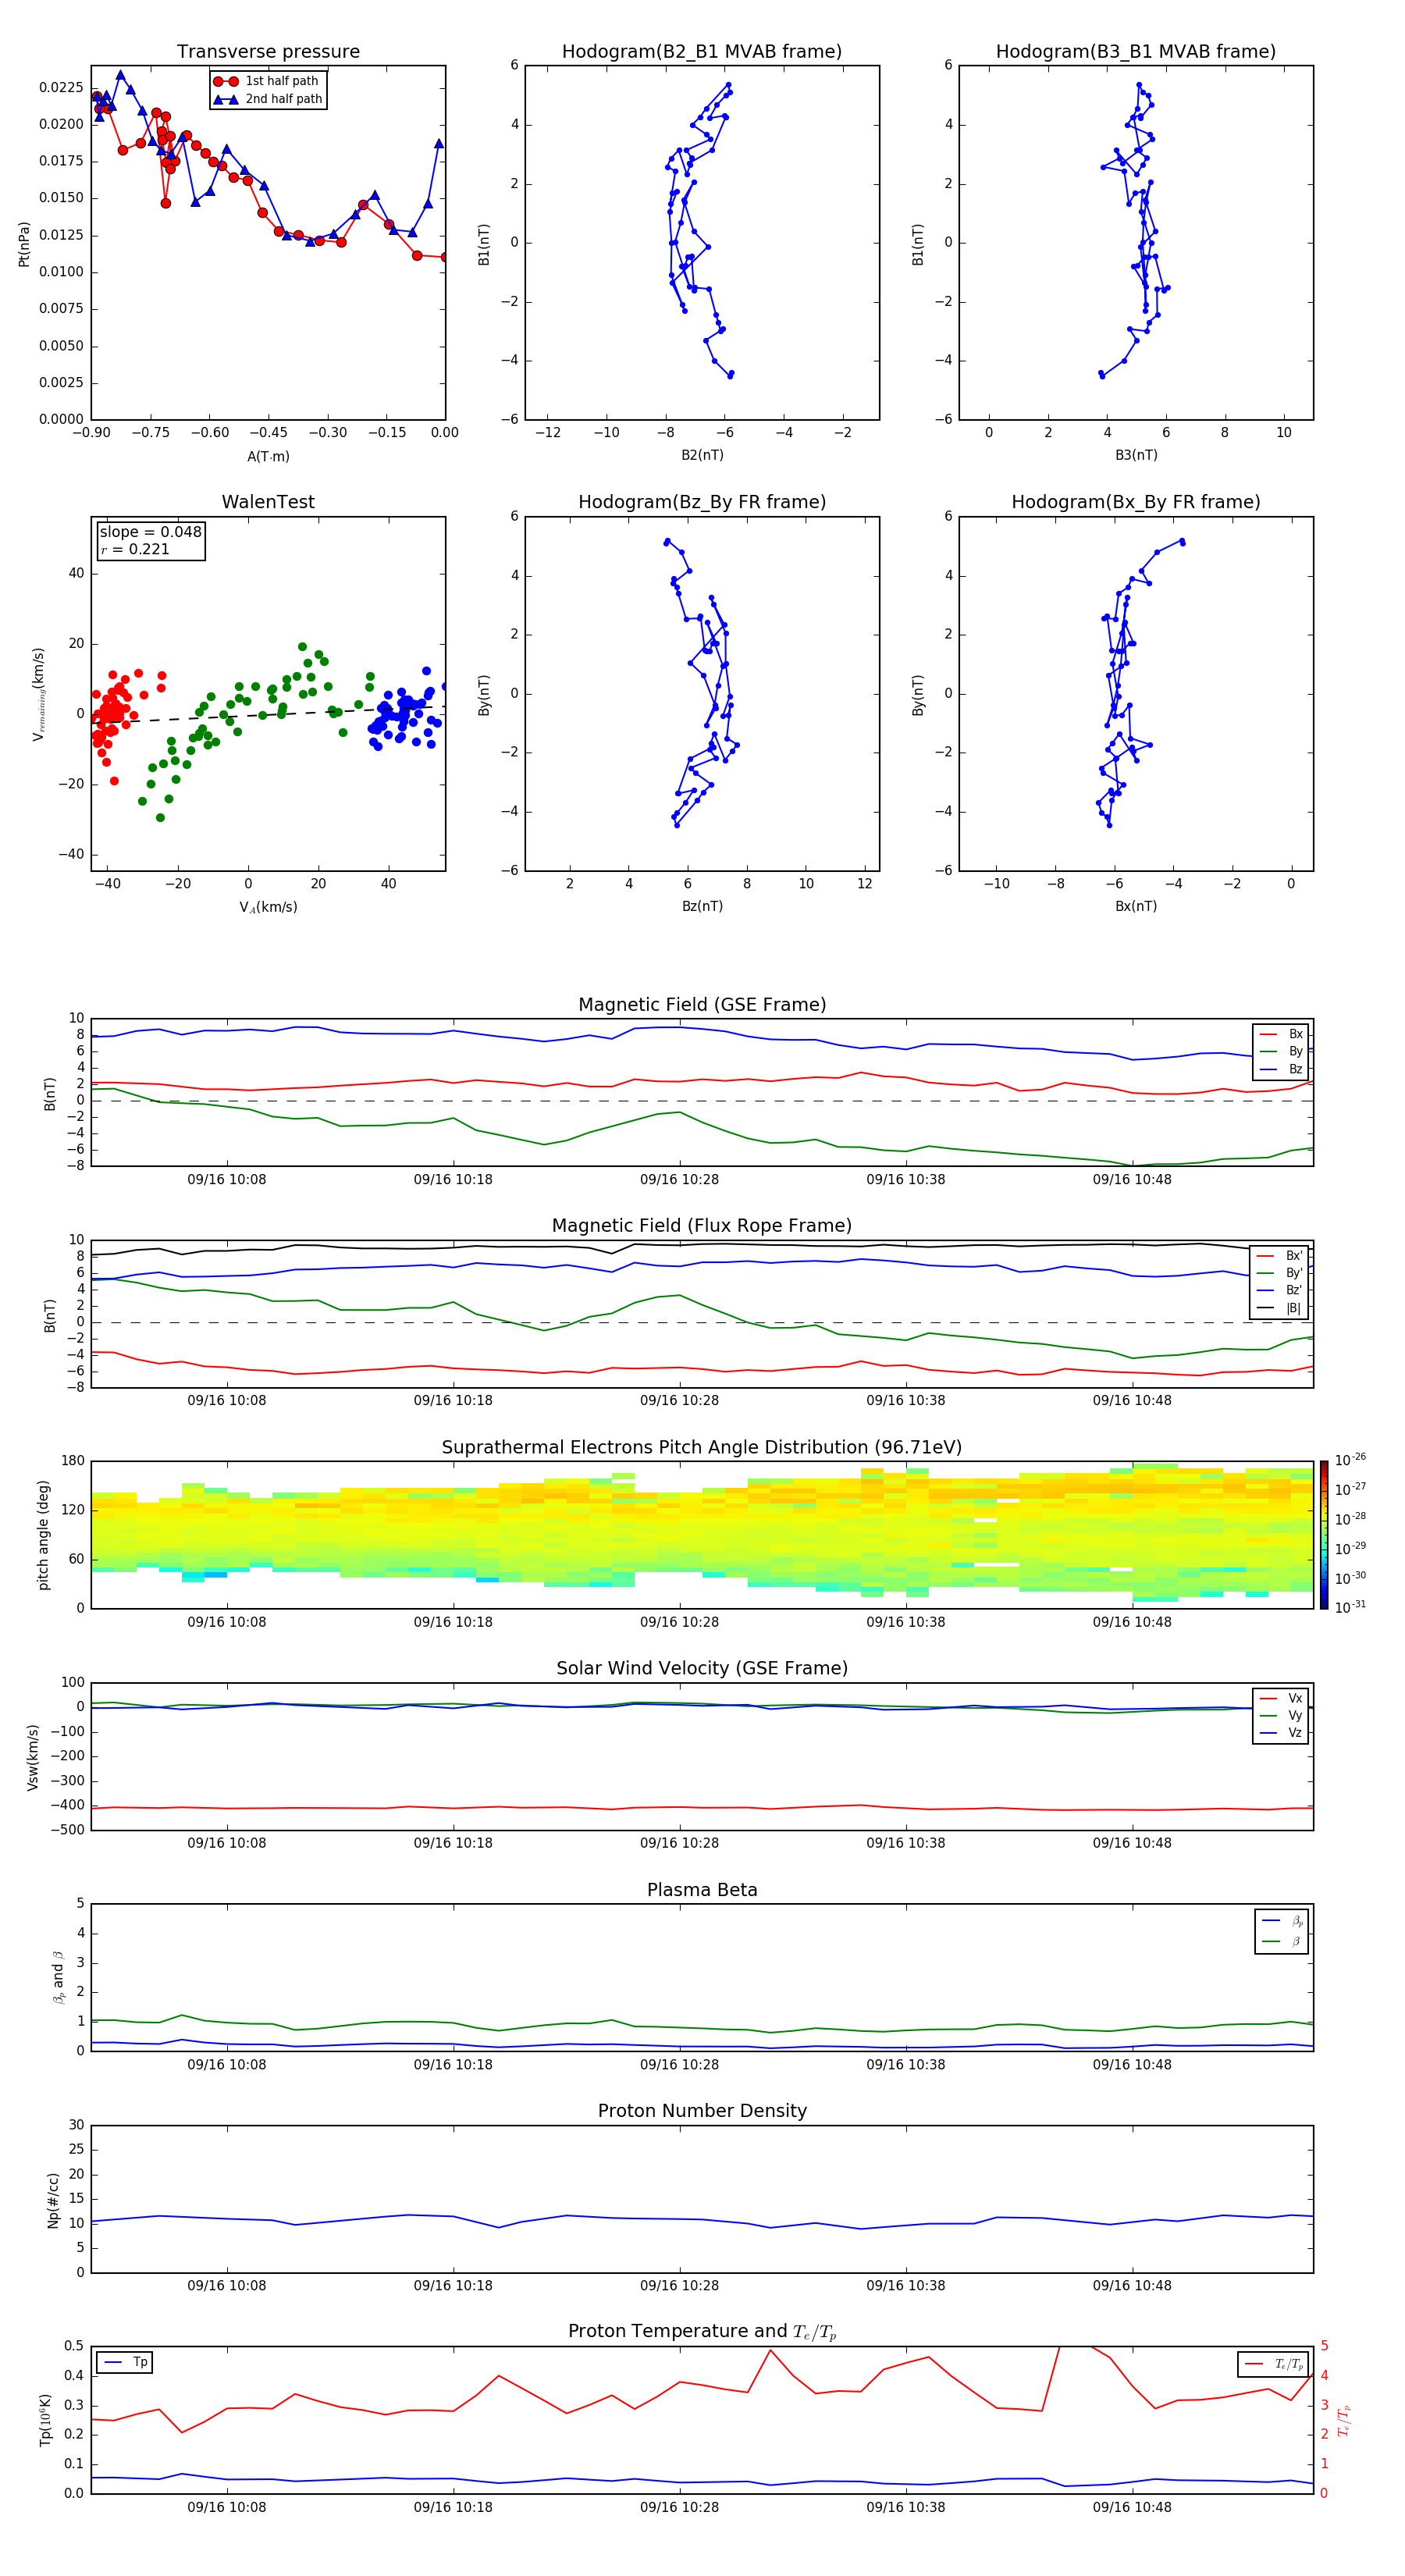Click the 'Hodogram(Bx_By FR frame)' title
Screen dimensions: 1405x2576
click(x=1136, y=502)
